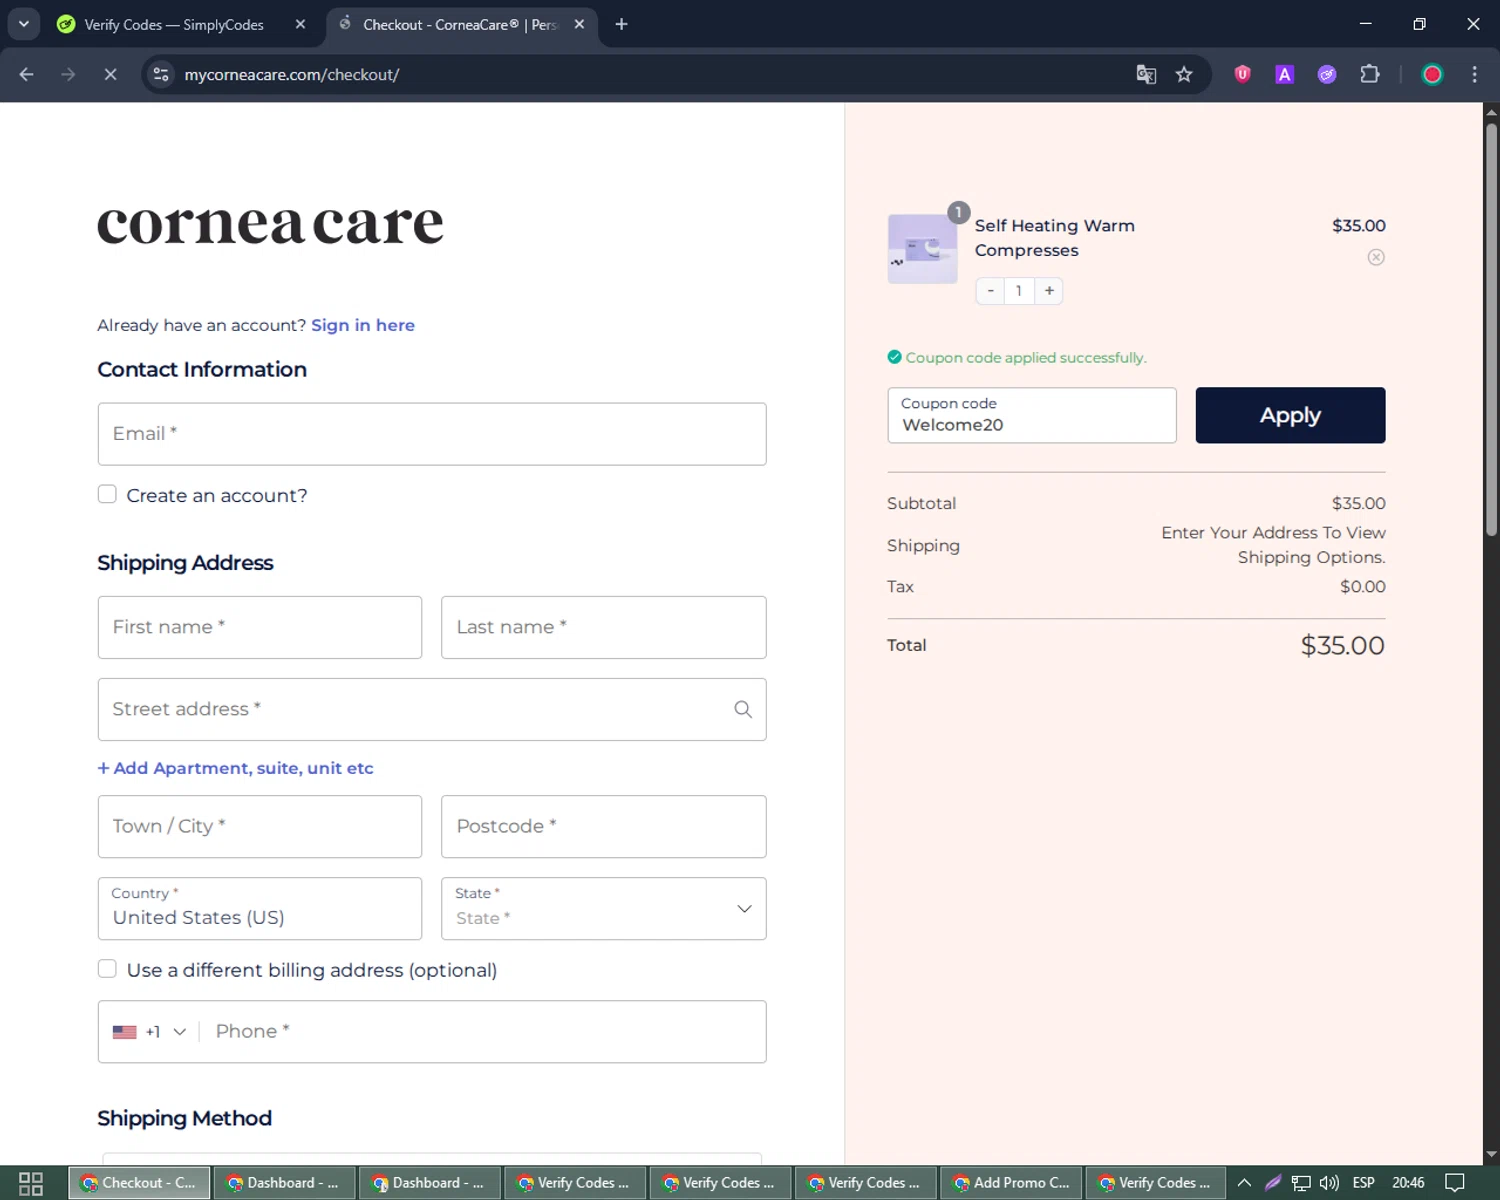1500x1200 pixels.
Task: Open site information icon in address bar
Action: coord(160,74)
